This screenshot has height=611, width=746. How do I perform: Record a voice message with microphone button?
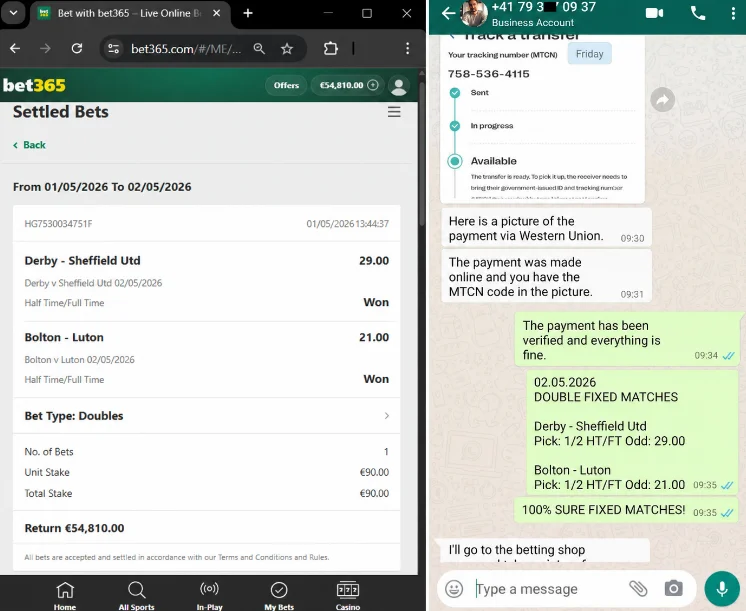click(722, 589)
